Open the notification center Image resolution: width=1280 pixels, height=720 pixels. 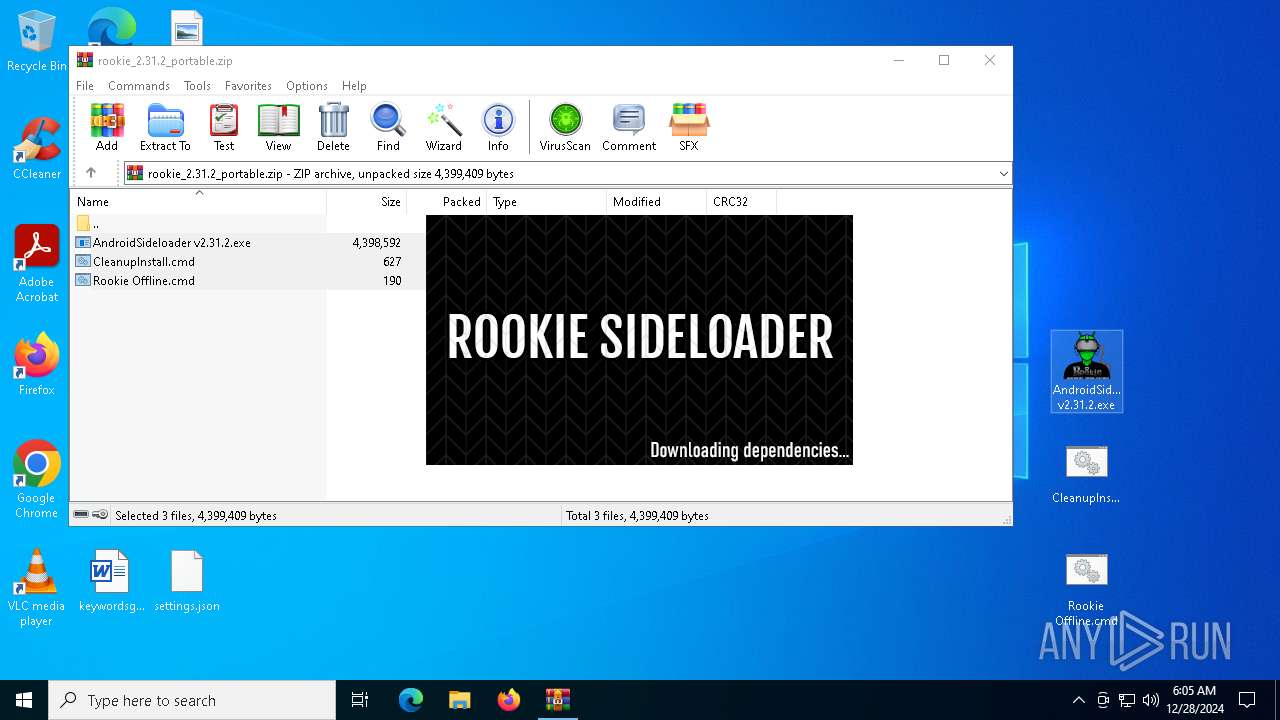click(1247, 700)
